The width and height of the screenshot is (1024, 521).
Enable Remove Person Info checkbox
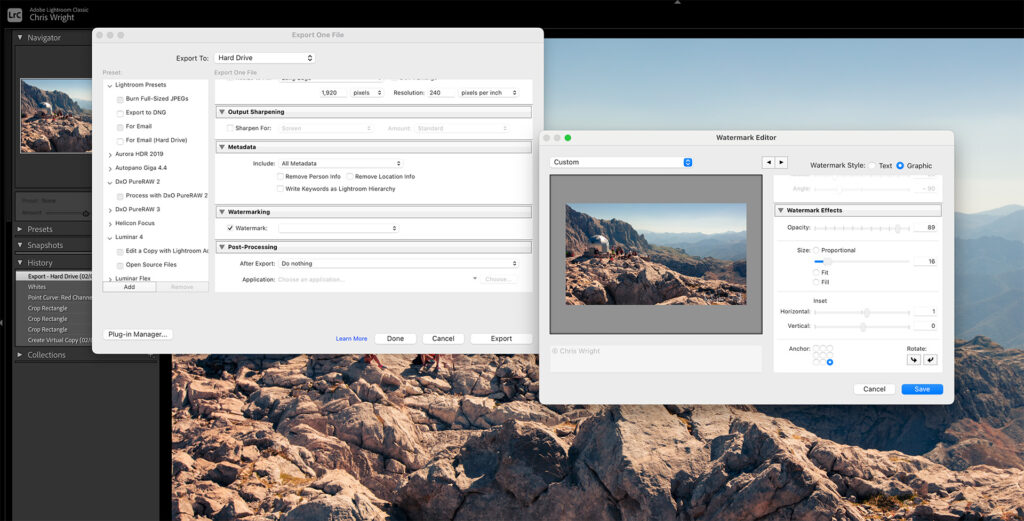(280, 176)
